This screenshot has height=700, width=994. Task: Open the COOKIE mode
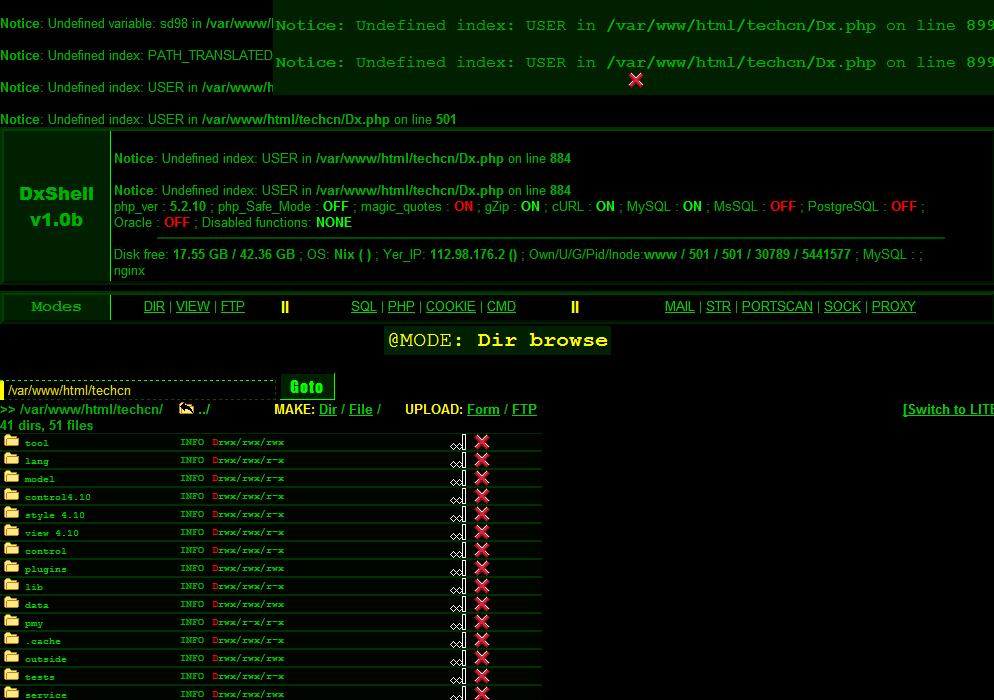450,307
